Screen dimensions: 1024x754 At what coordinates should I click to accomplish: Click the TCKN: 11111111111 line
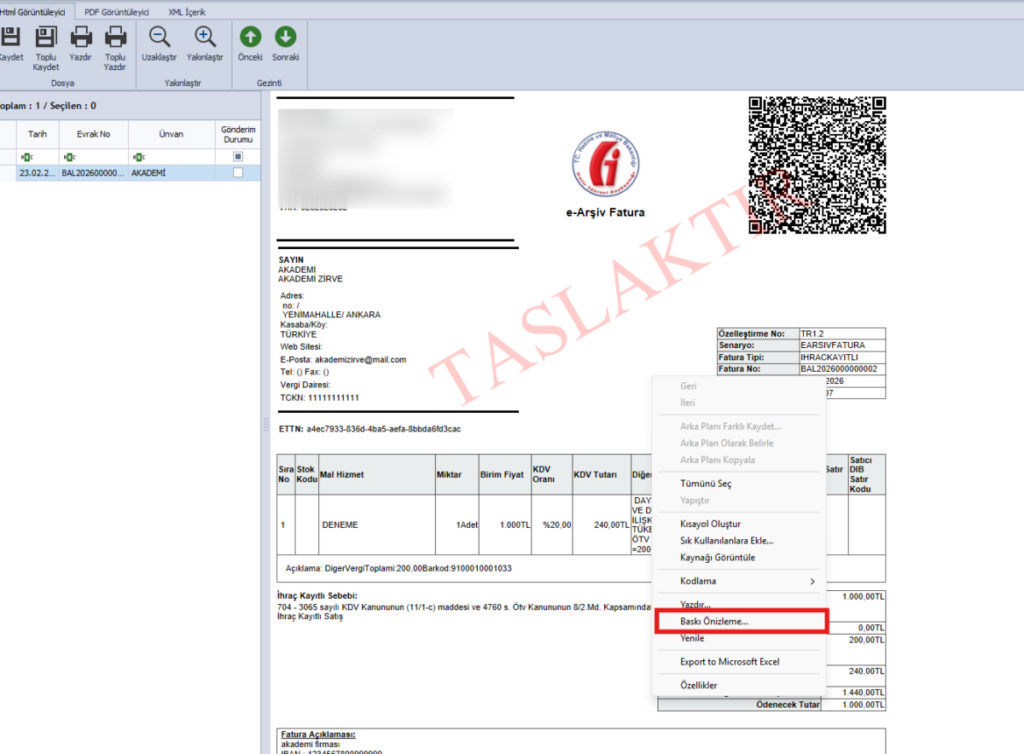pos(319,398)
